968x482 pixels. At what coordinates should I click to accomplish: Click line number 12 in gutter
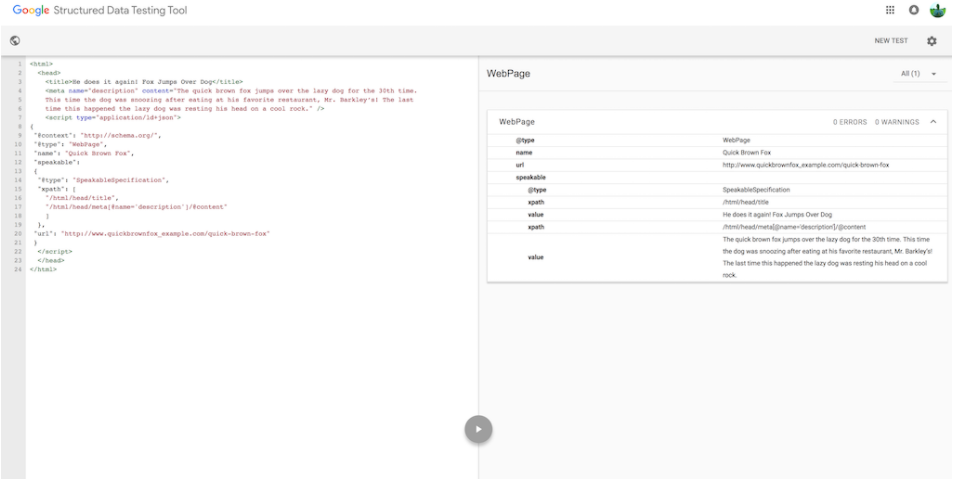[20, 162]
